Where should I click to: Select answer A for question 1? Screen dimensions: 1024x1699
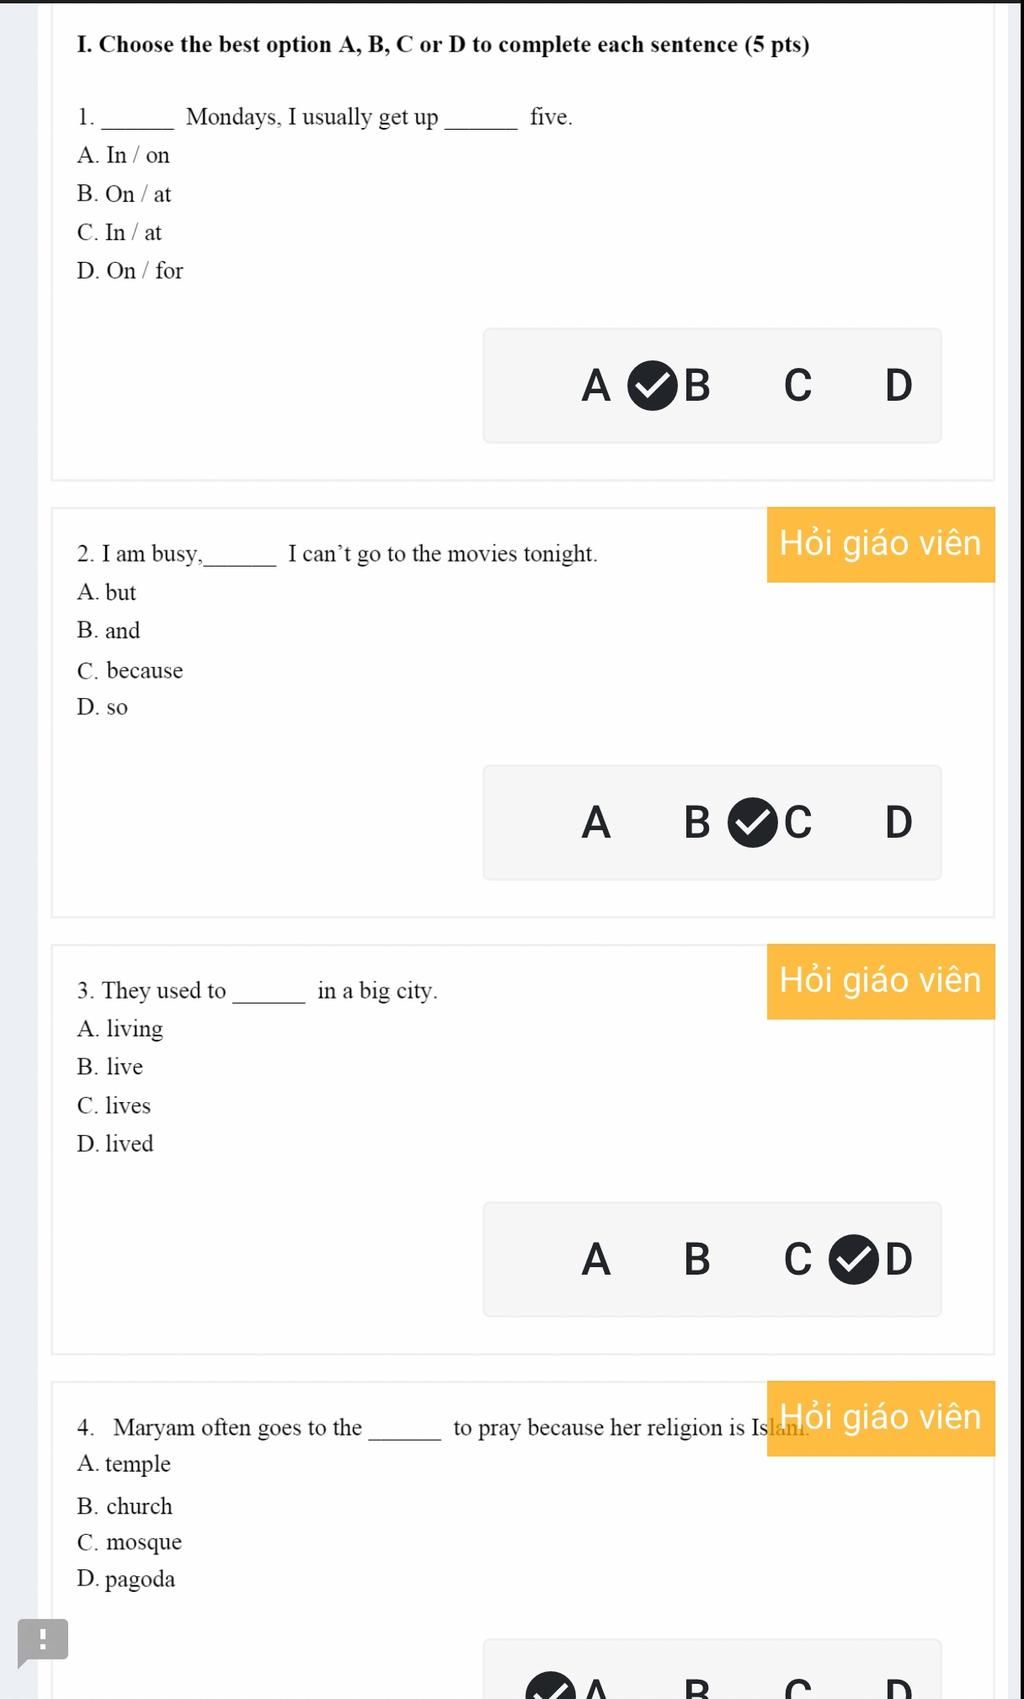pyautogui.click(x=596, y=385)
